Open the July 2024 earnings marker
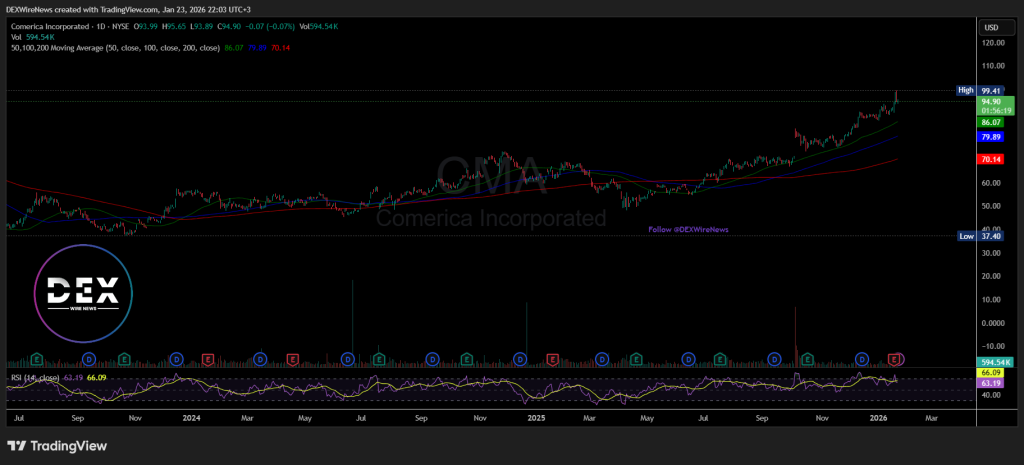The image size is (1024, 465). coord(379,359)
